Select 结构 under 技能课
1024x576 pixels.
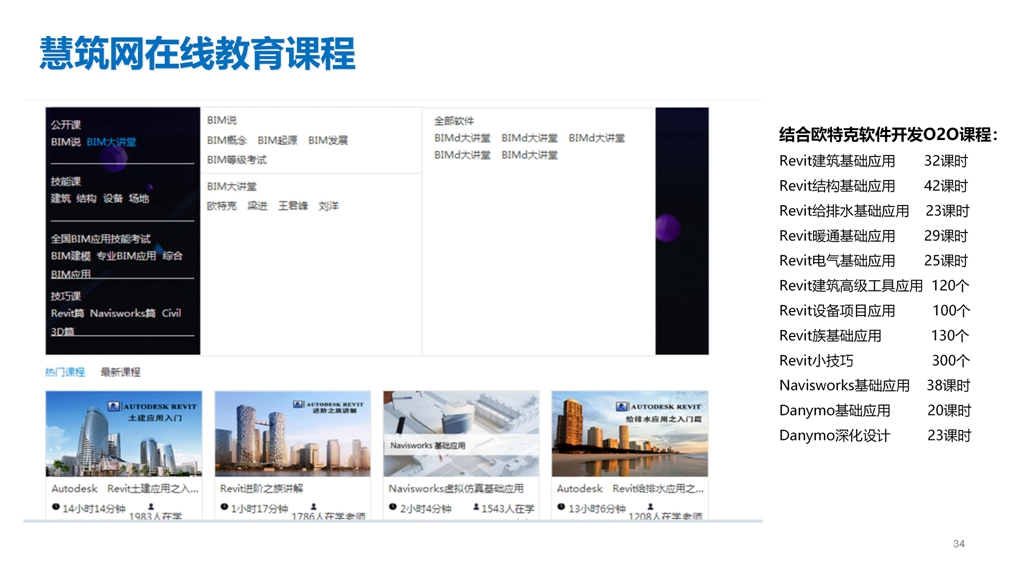point(86,199)
